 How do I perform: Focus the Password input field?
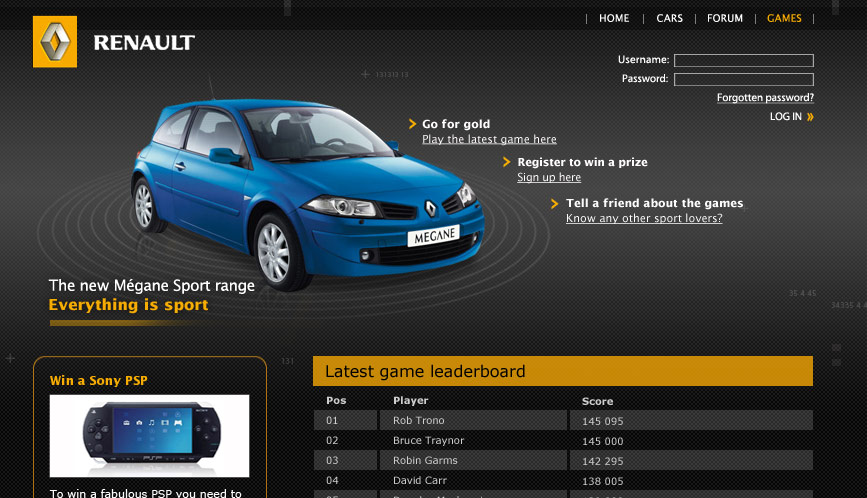pyautogui.click(x=744, y=80)
